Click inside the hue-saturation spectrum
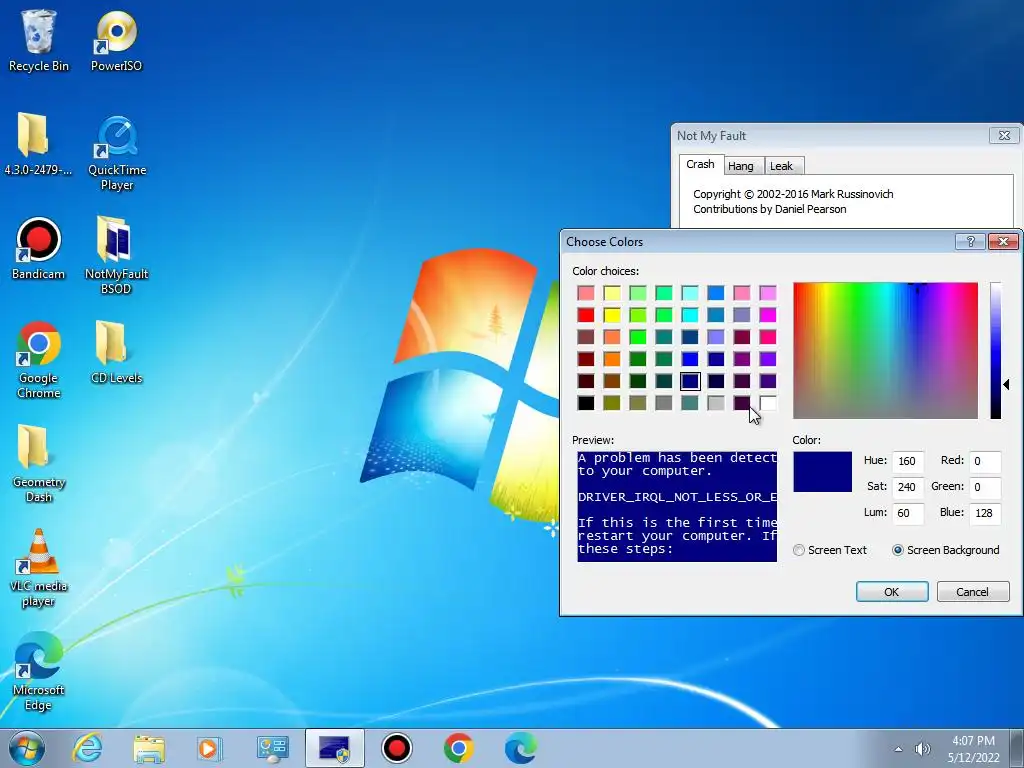Screen dimensions: 1024x768 click(x=885, y=351)
